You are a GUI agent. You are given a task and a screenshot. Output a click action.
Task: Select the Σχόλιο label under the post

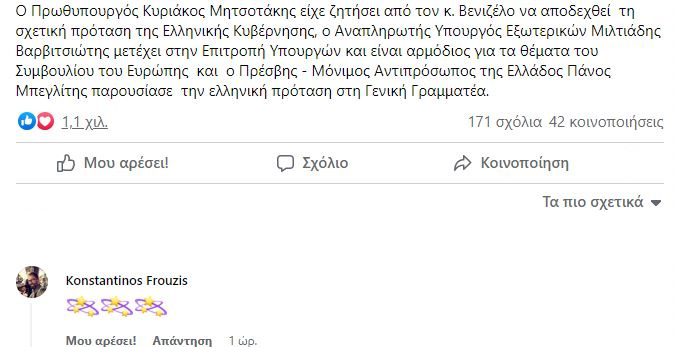pyautogui.click(x=325, y=163)
